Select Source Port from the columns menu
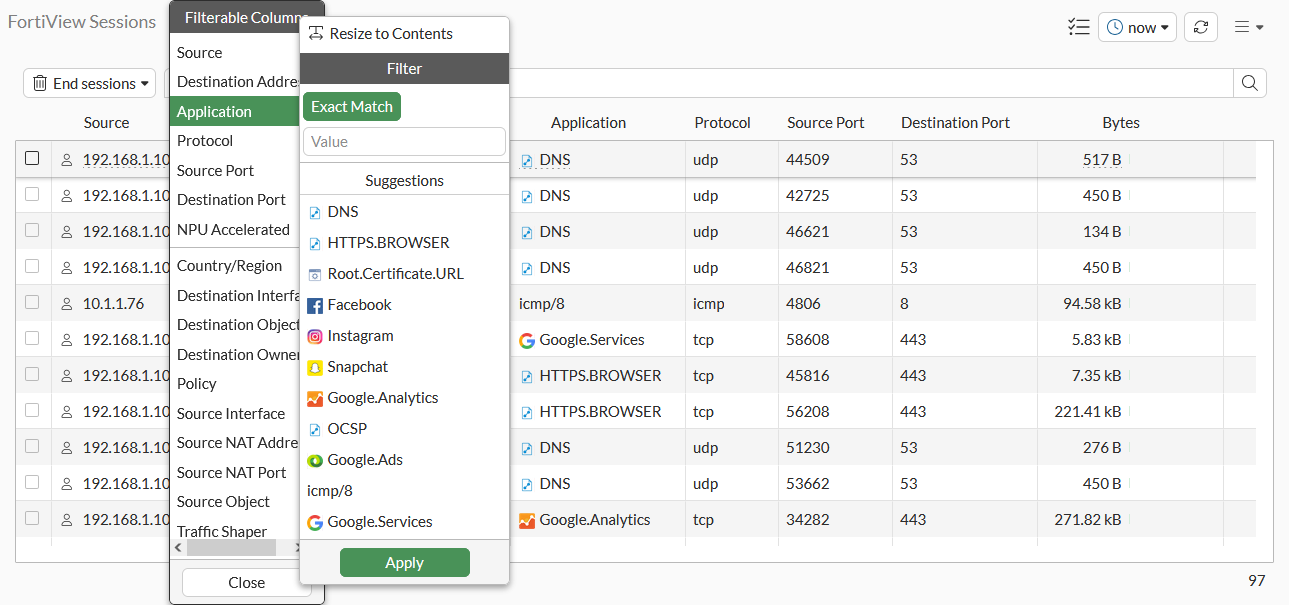This screenshot has width=1289, height=605. click(x=215, y=170)
